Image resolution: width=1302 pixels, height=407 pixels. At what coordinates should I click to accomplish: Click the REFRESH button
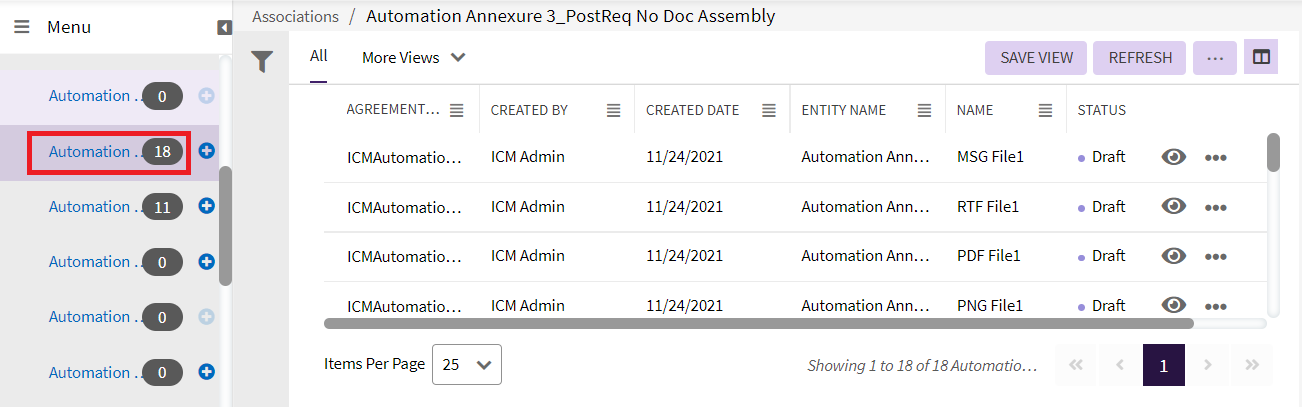coord(1139,58)
